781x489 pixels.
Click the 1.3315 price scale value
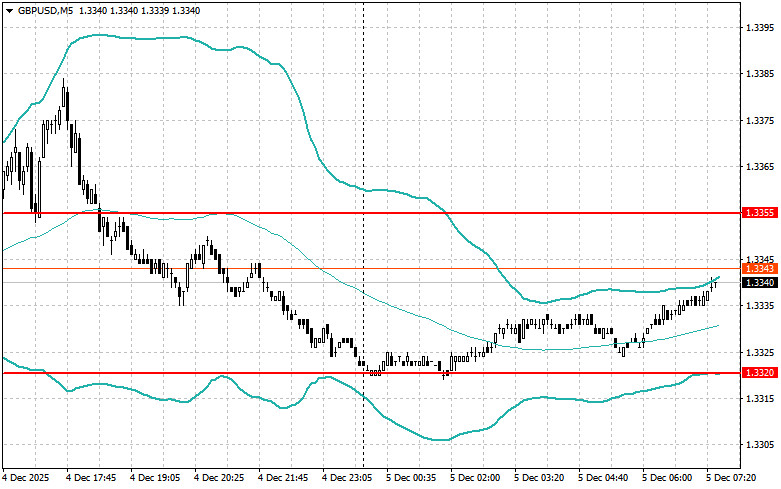[x=760, y=399]
